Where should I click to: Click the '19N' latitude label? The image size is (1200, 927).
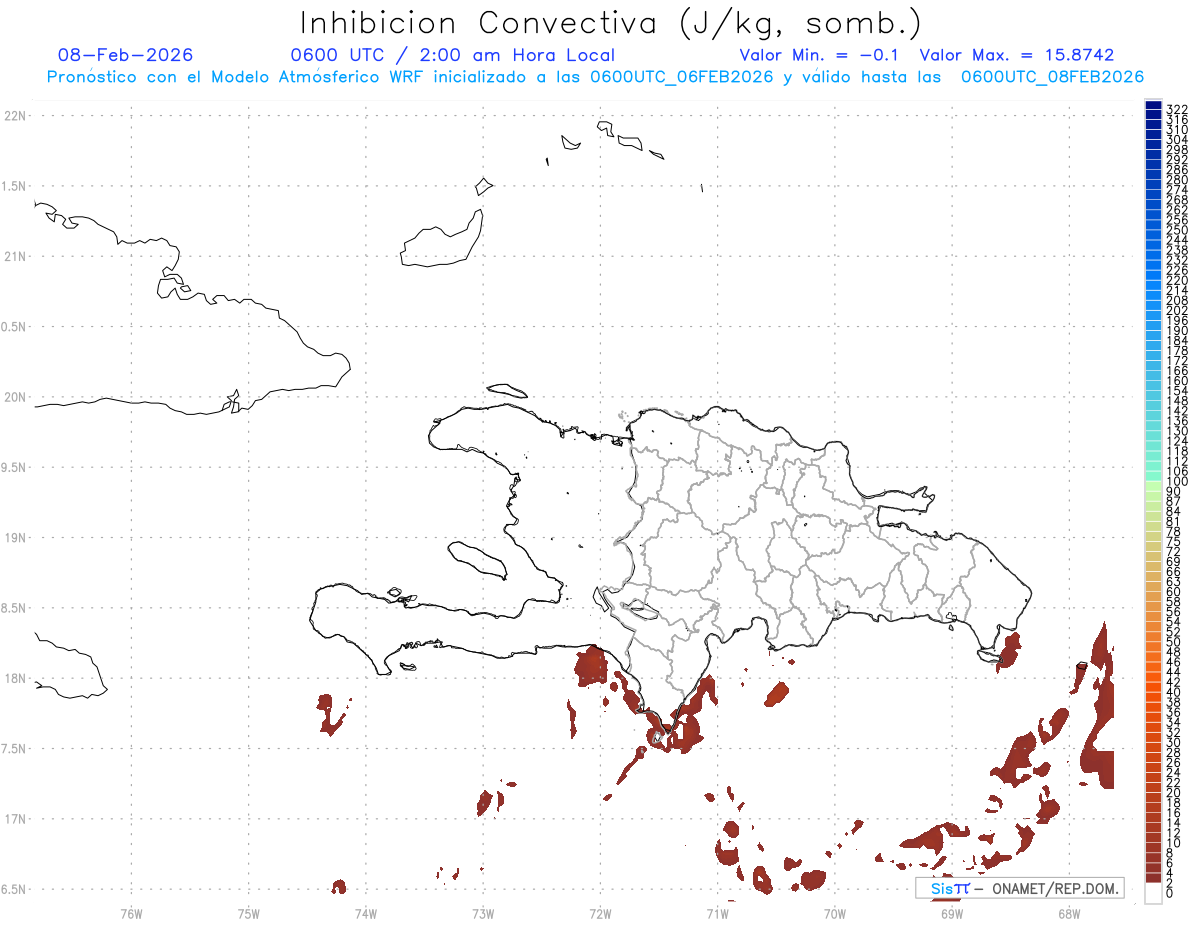tap(14, 537)
